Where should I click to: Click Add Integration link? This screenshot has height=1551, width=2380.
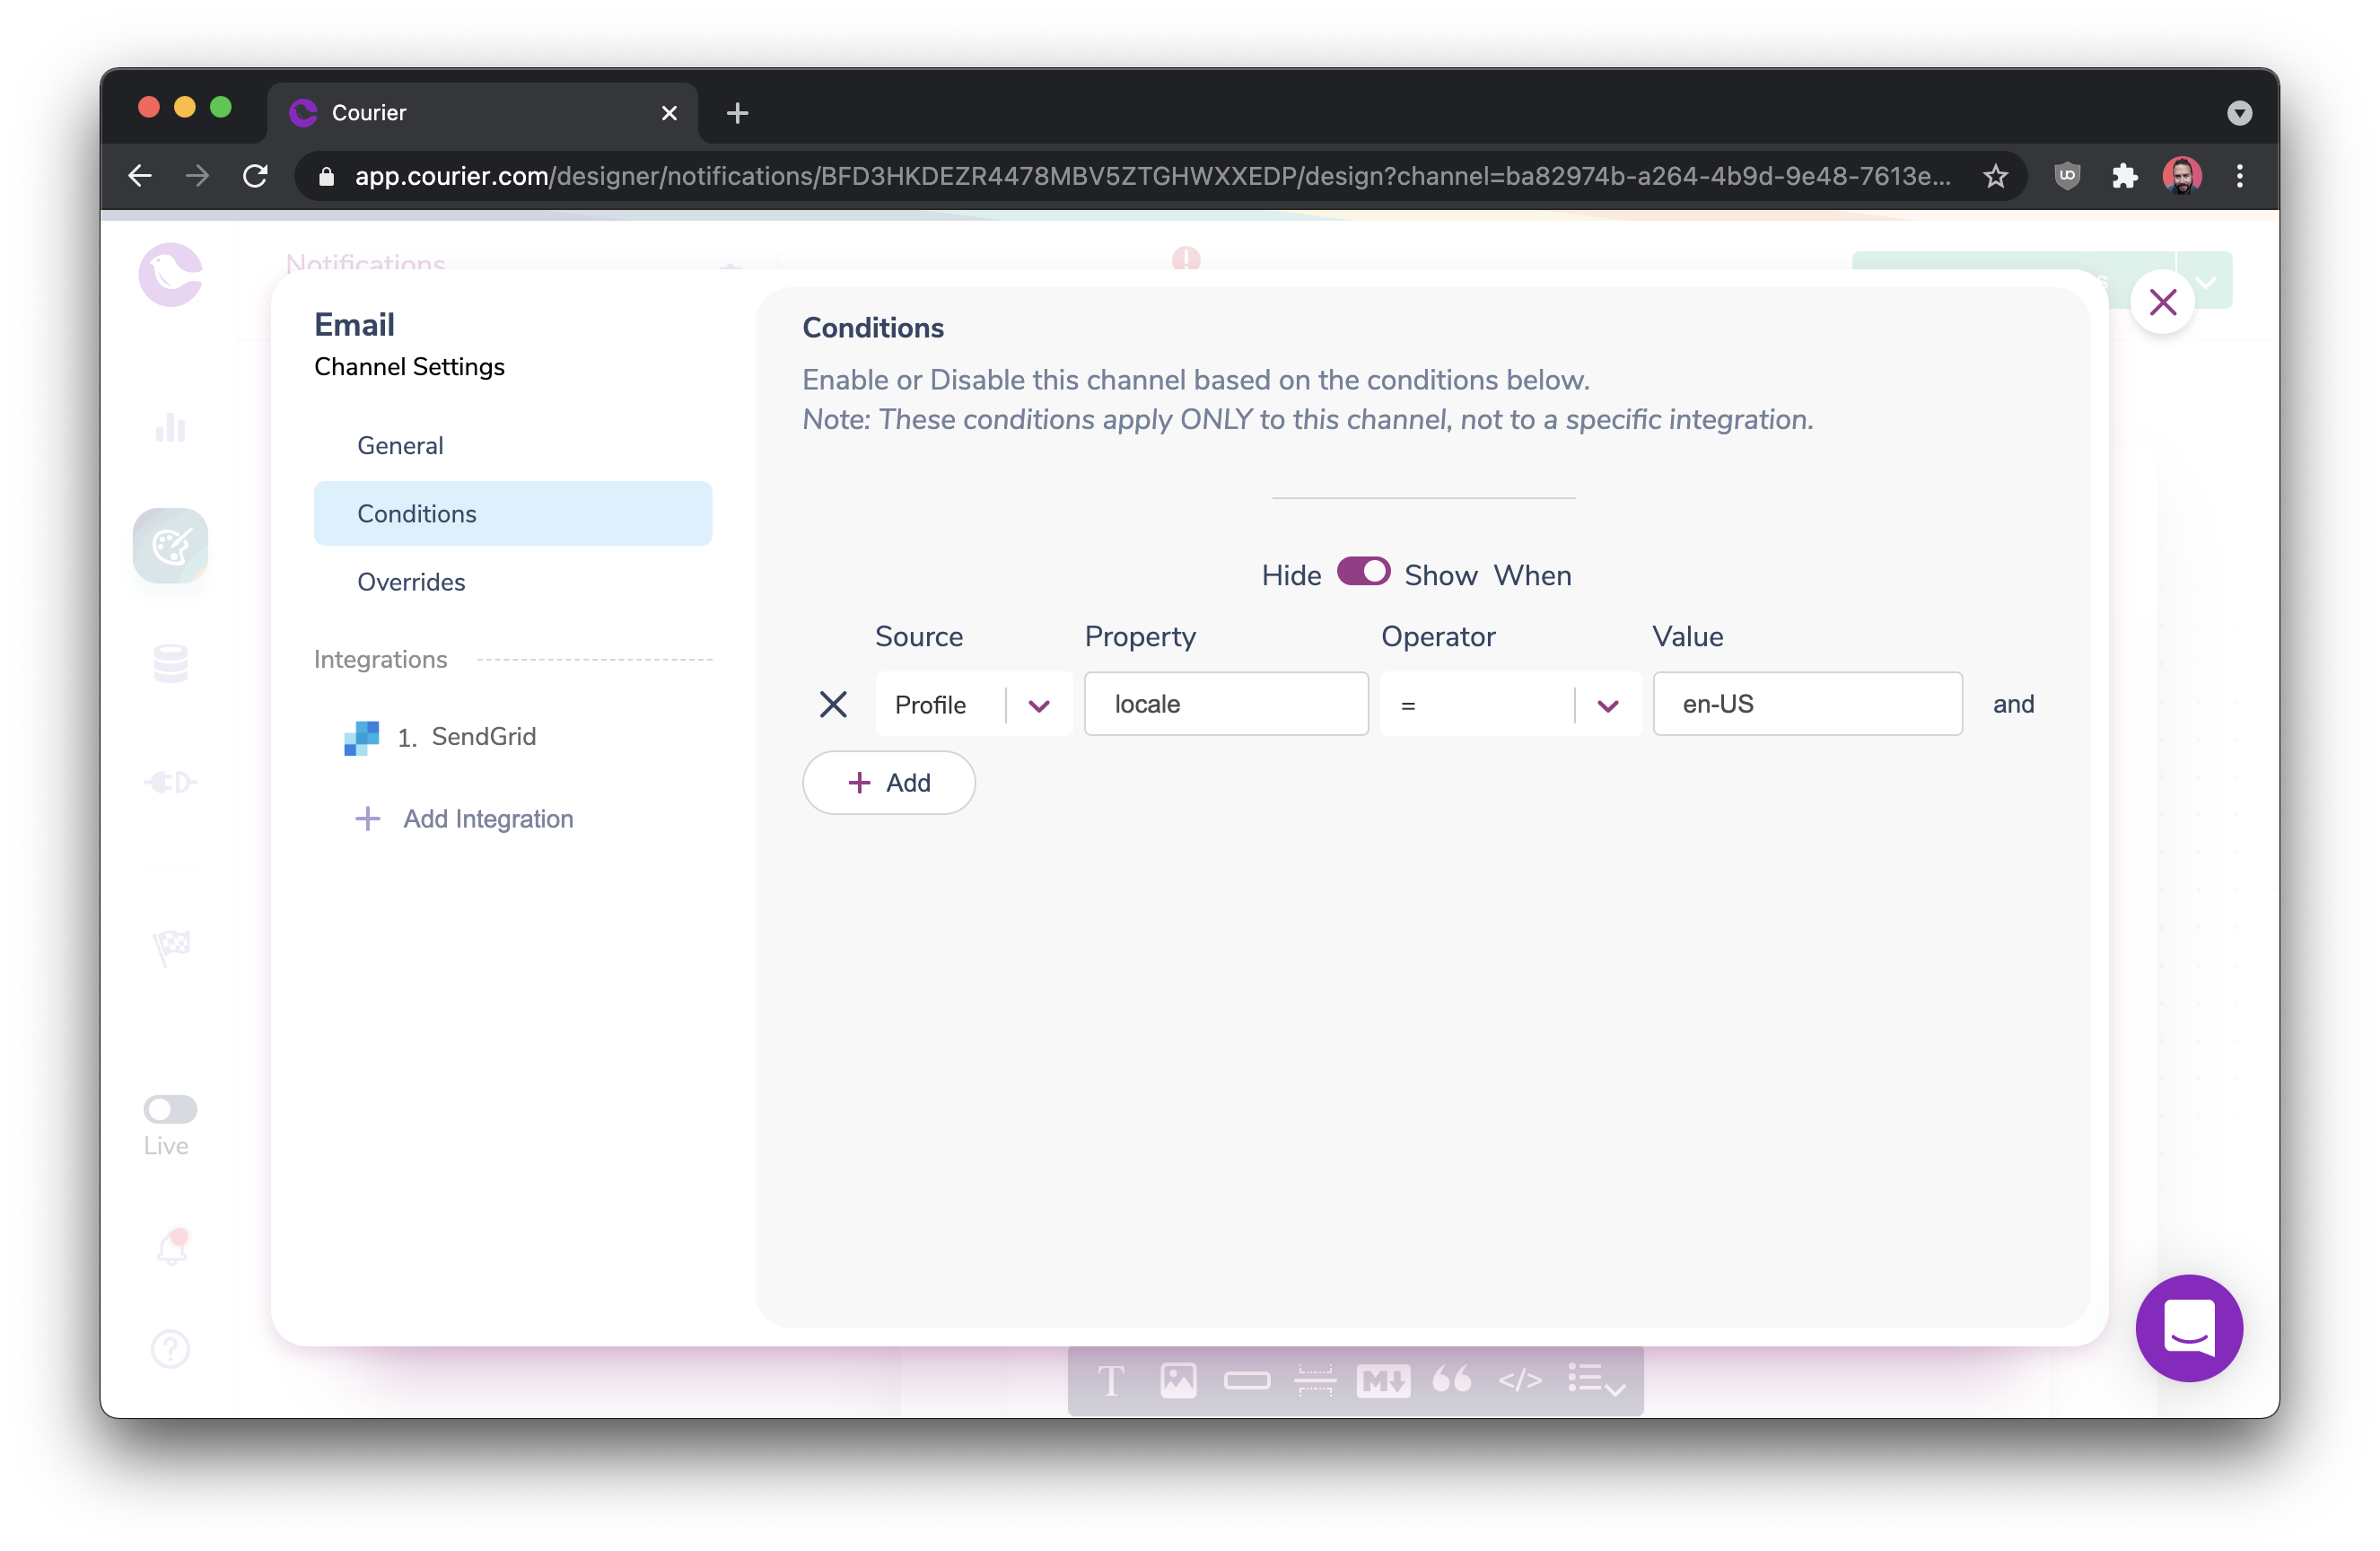click(487, 819)
